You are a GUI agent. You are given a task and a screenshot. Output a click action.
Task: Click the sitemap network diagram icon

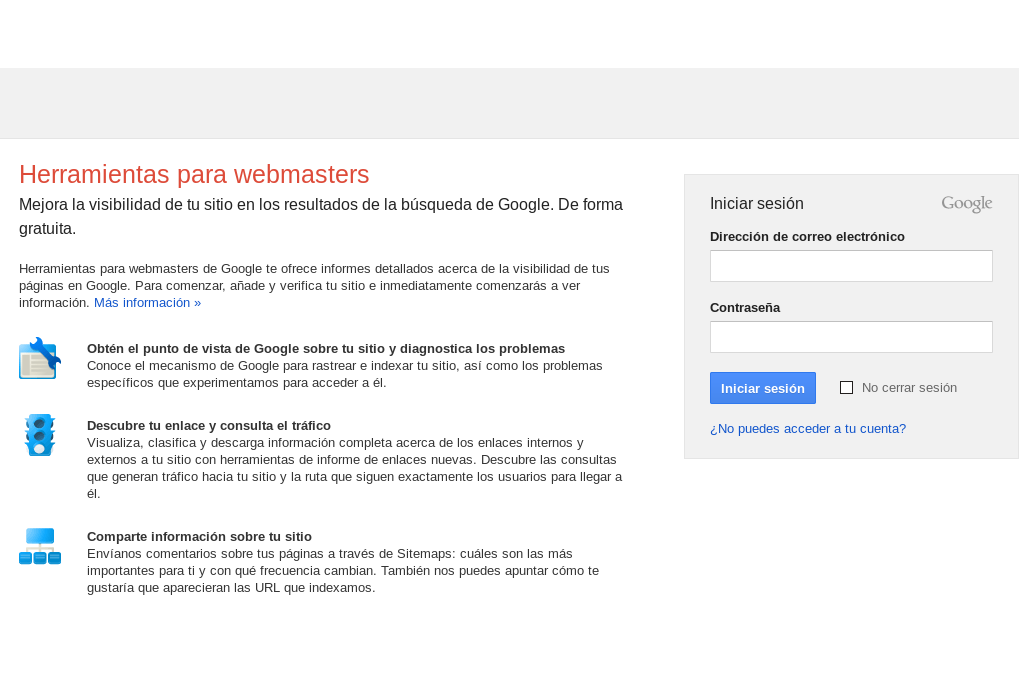point(40,546)
